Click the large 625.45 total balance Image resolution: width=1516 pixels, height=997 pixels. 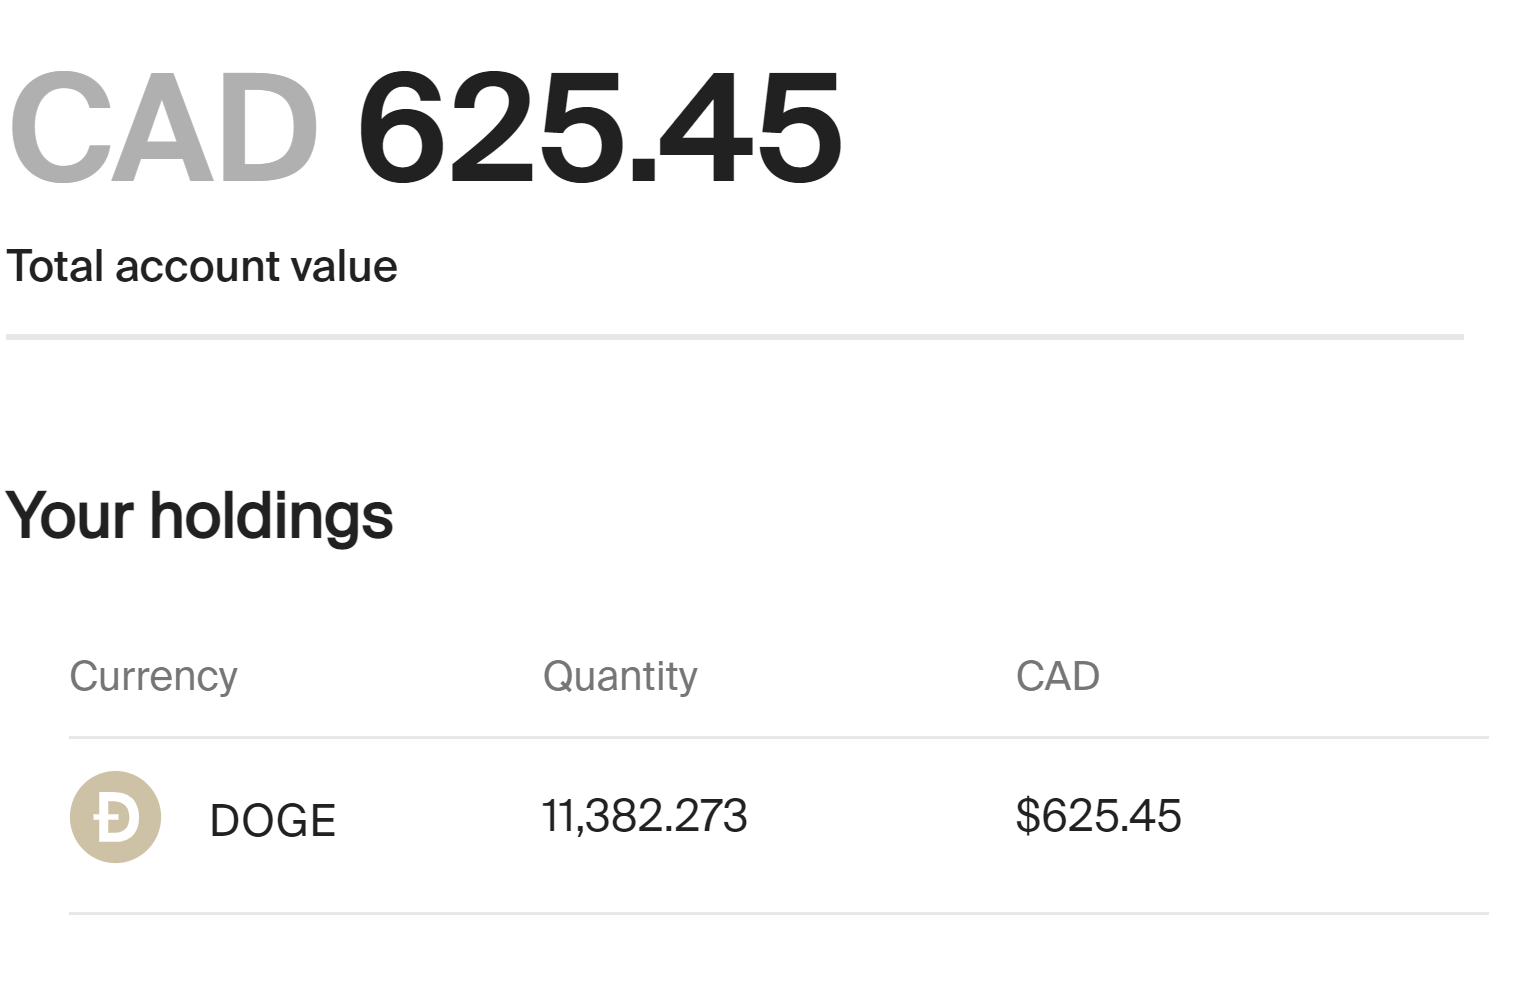(599, 128)
